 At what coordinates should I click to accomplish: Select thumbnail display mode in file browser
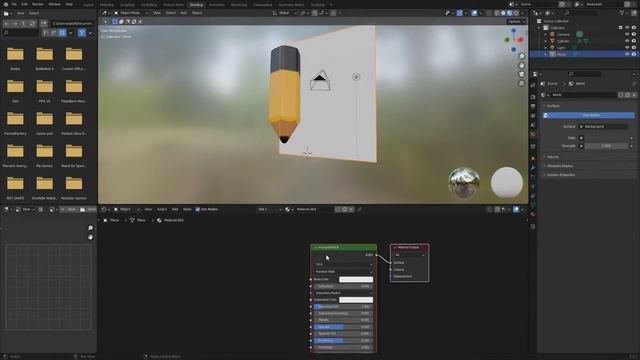tap(62, 33)
